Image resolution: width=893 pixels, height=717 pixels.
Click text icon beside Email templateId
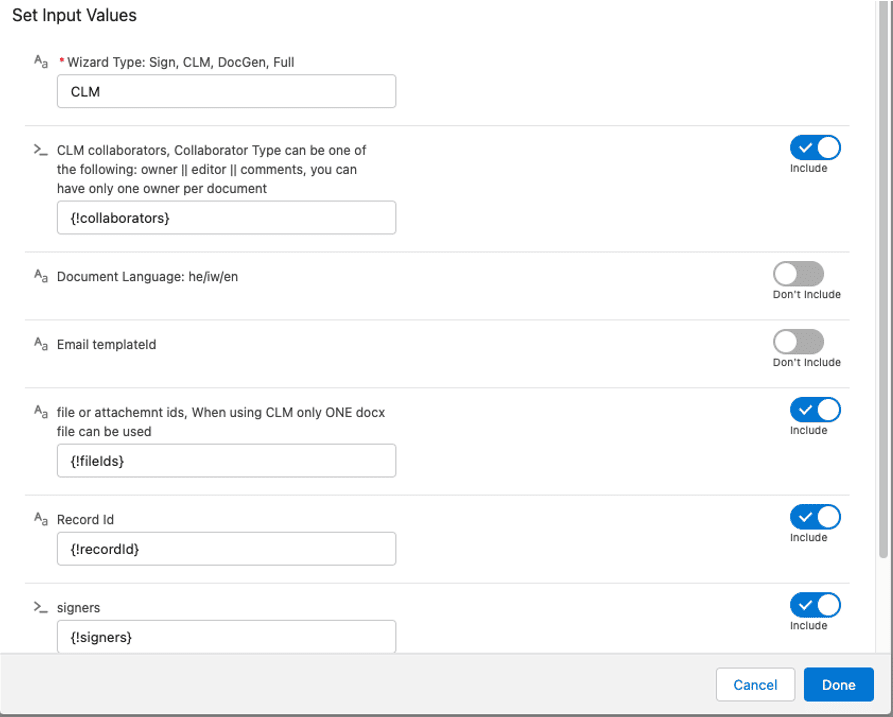[41, 345]
